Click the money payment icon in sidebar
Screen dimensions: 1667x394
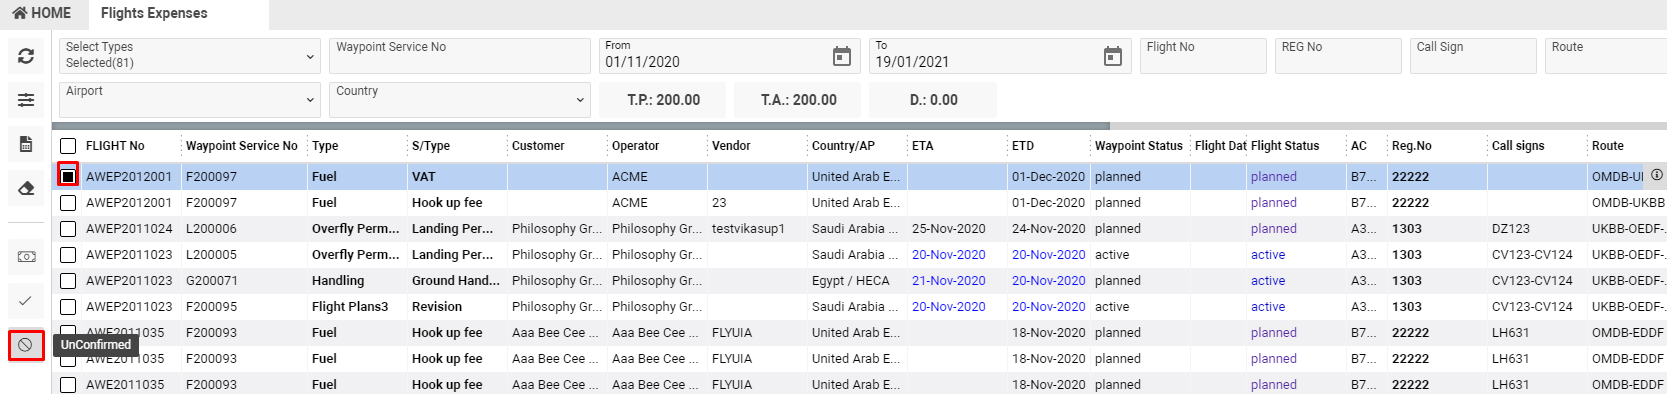click(26, 257)
